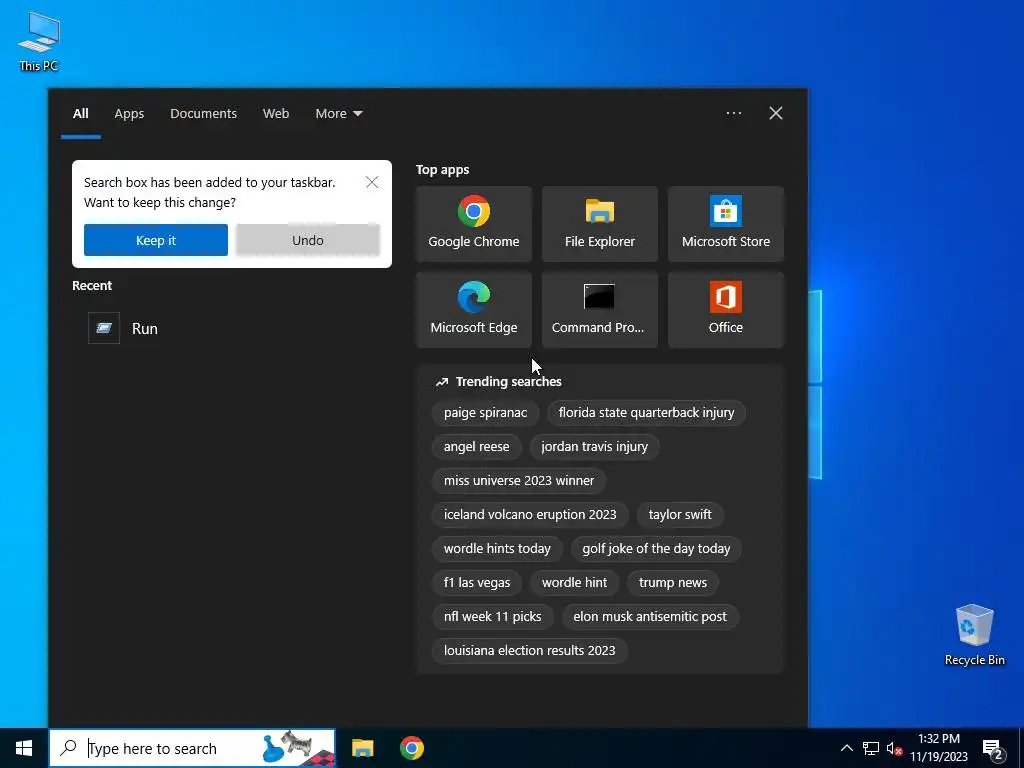Screen dimensions: 1024x768
Task: Click the network status tray icon
Action: tap(871, 748)
